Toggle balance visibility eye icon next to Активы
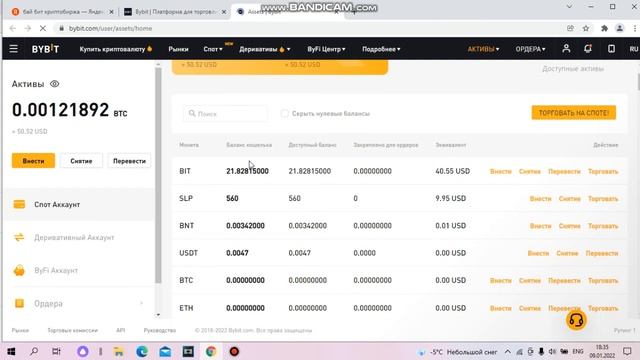 (x=54, y=84)
